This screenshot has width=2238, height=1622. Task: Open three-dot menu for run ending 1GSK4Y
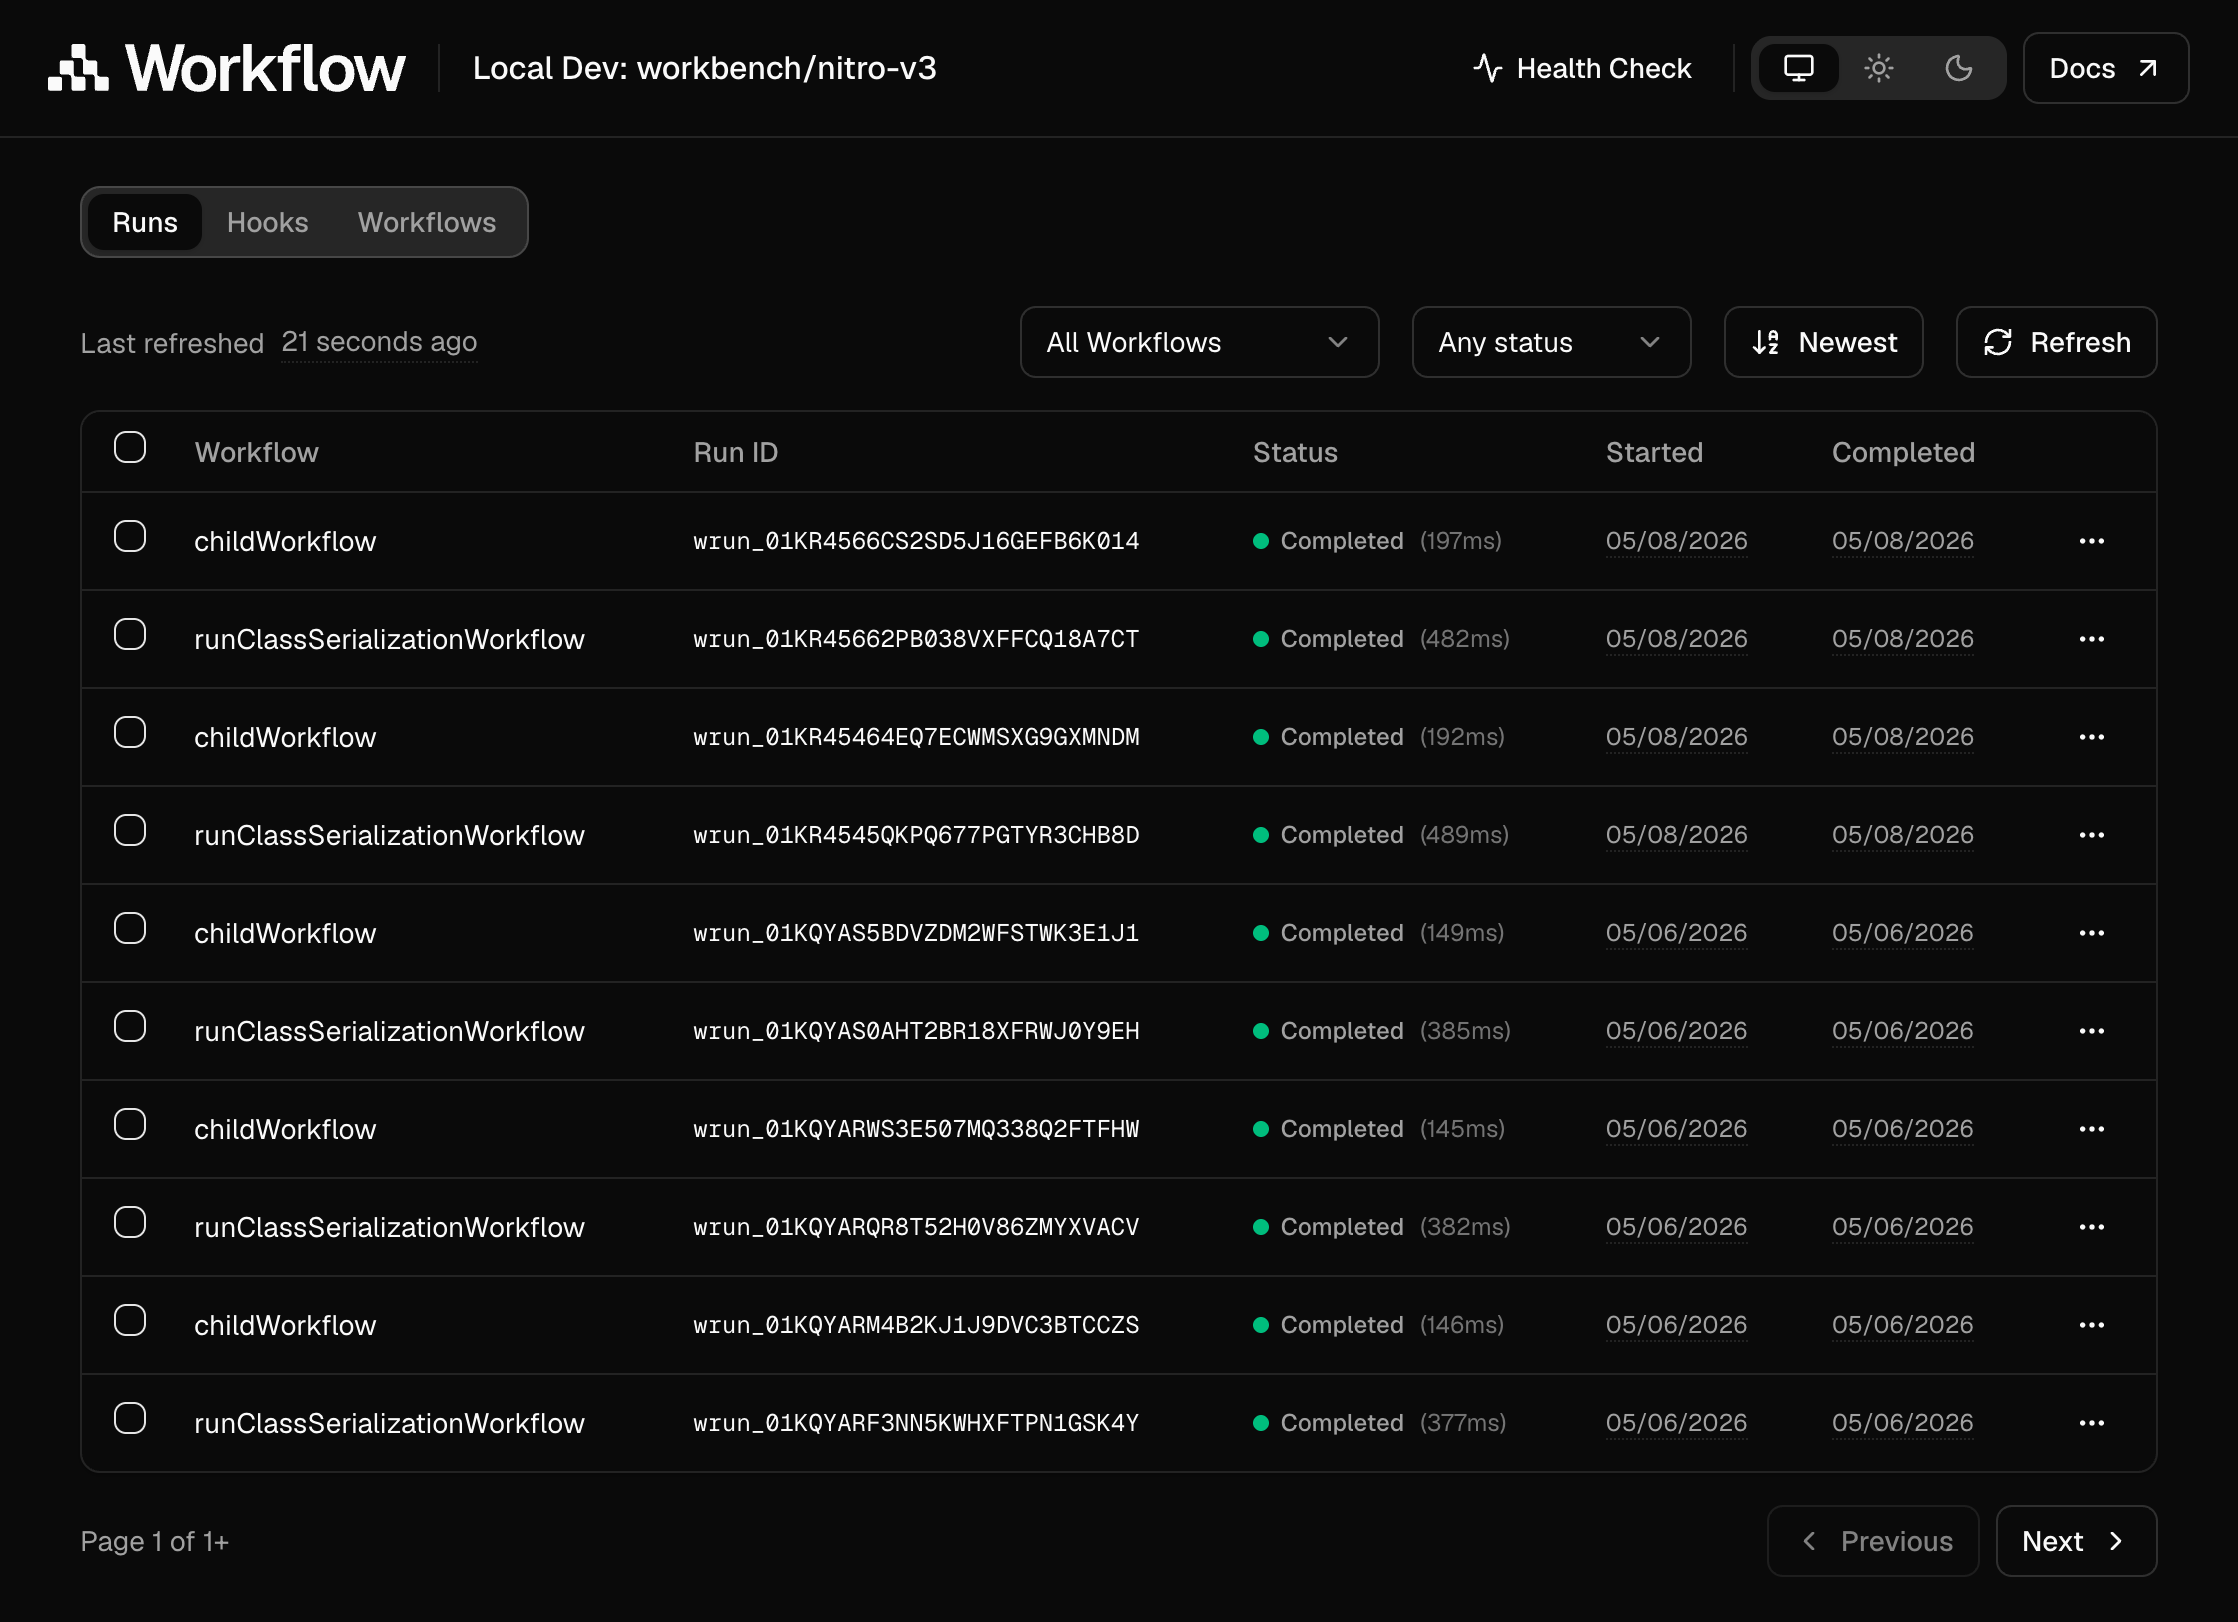click(x=2091, y=1423)
